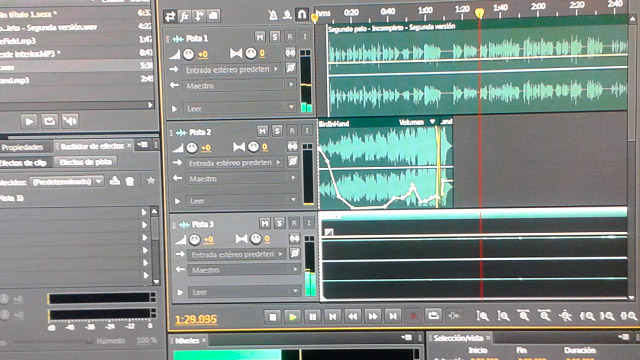The height and width of the screenshot is (360, 640).
Task: Pause playback in transport bar
Action: pos(313,317)
